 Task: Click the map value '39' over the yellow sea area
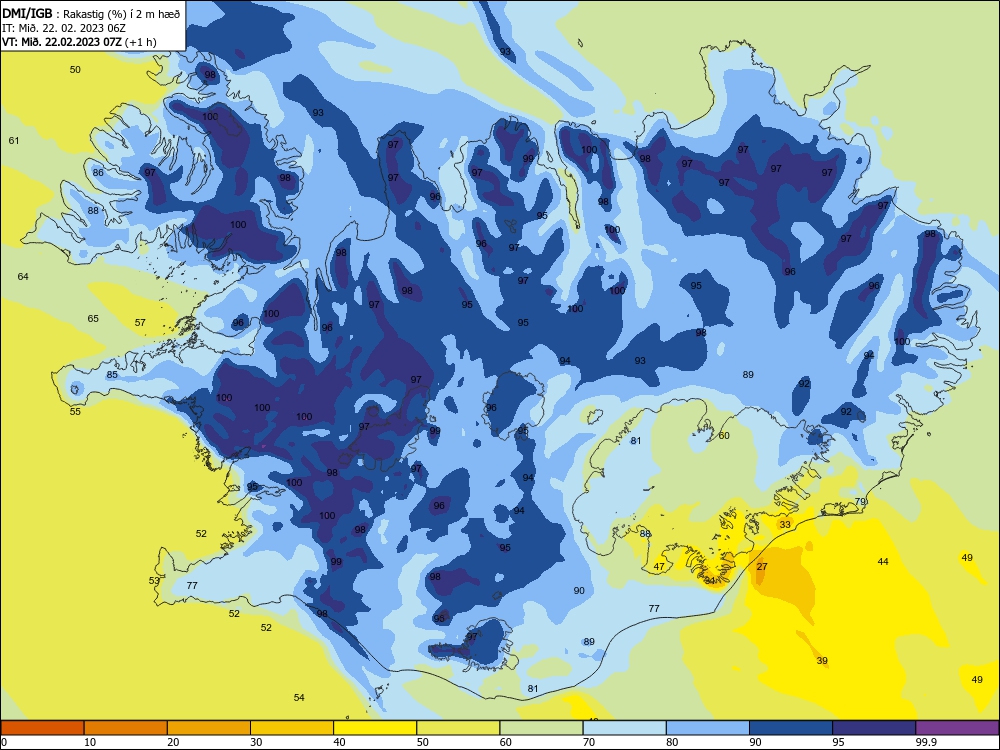click(822, 661)
